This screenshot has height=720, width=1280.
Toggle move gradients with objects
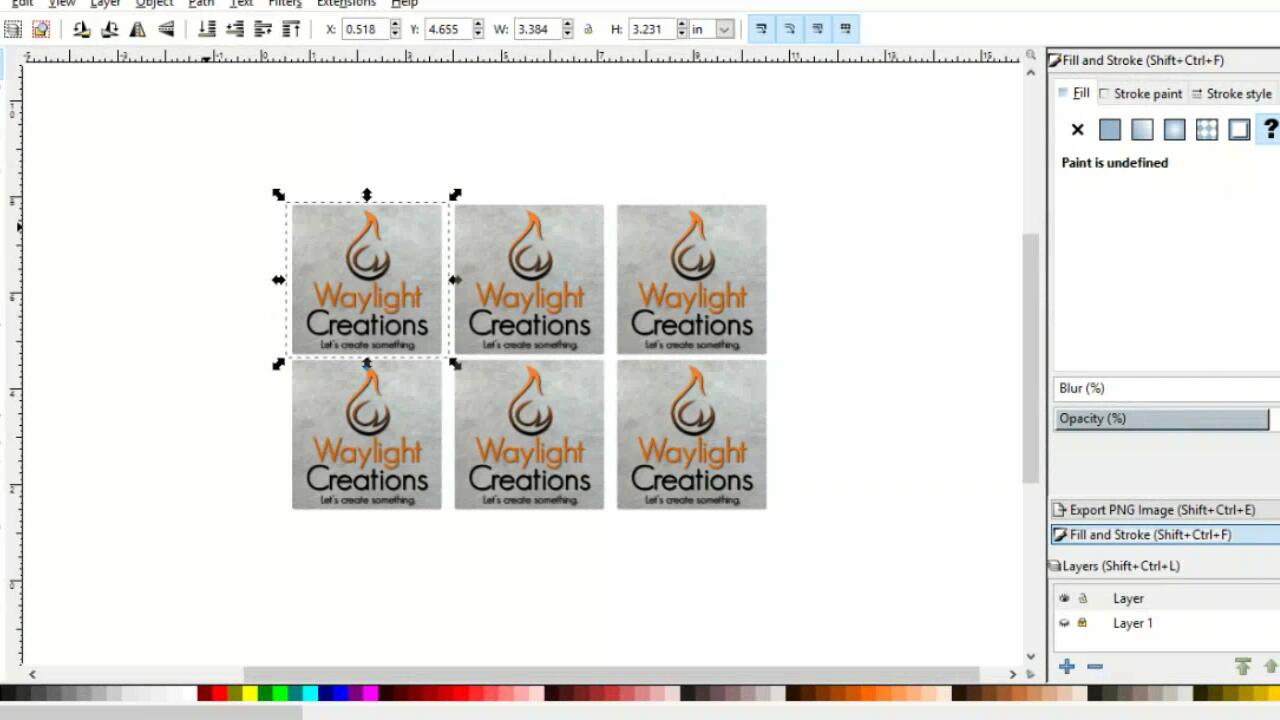coord(817,29)
